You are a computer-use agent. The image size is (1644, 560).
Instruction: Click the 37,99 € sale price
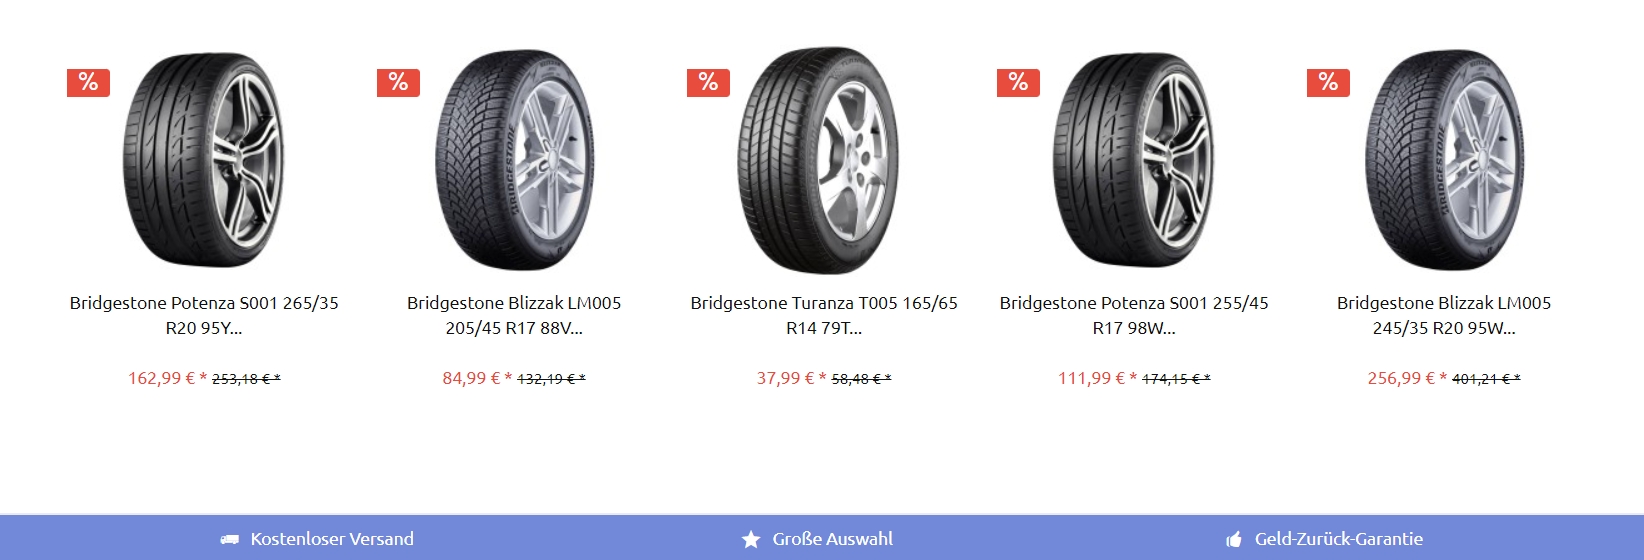tap(786, 378)
